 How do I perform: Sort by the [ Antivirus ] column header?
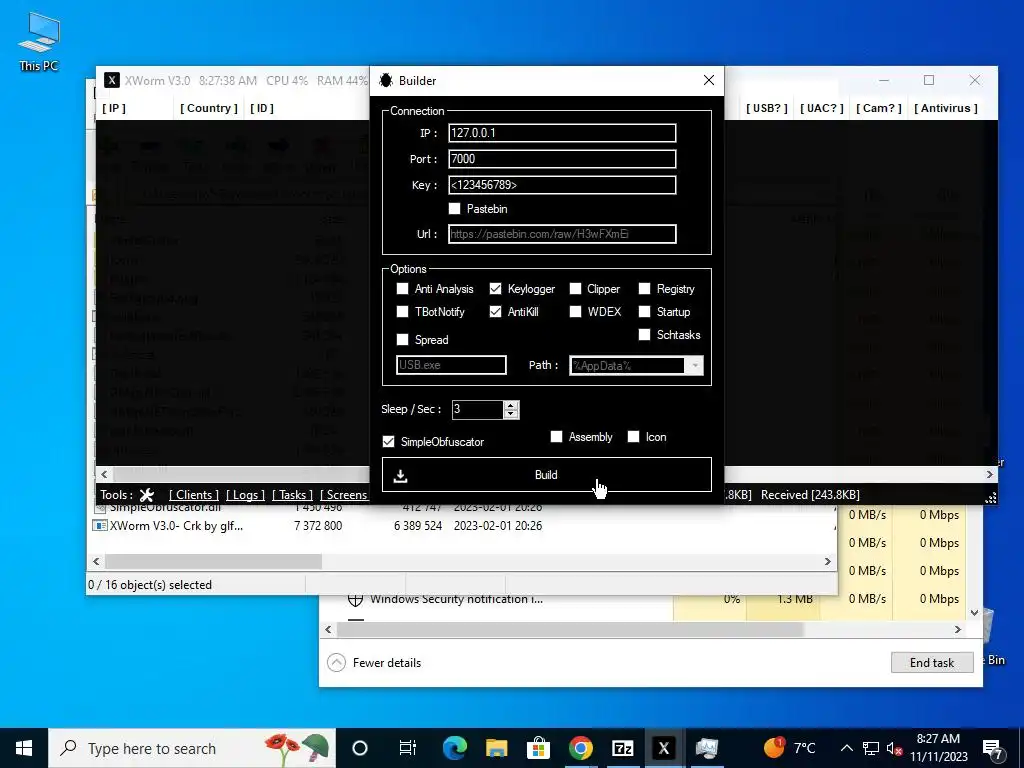946,108
